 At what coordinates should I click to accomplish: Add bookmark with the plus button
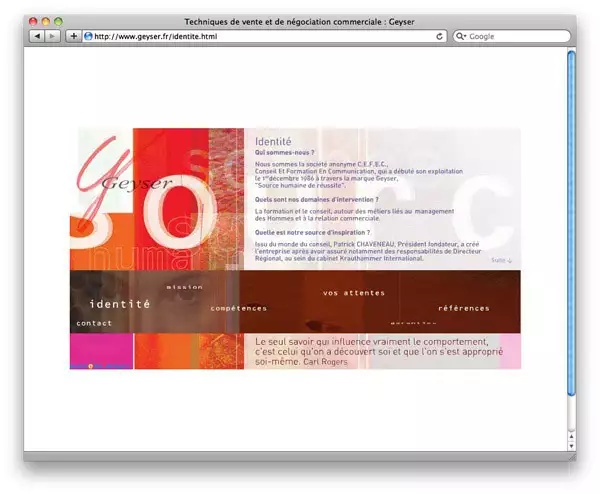[73, 36]
